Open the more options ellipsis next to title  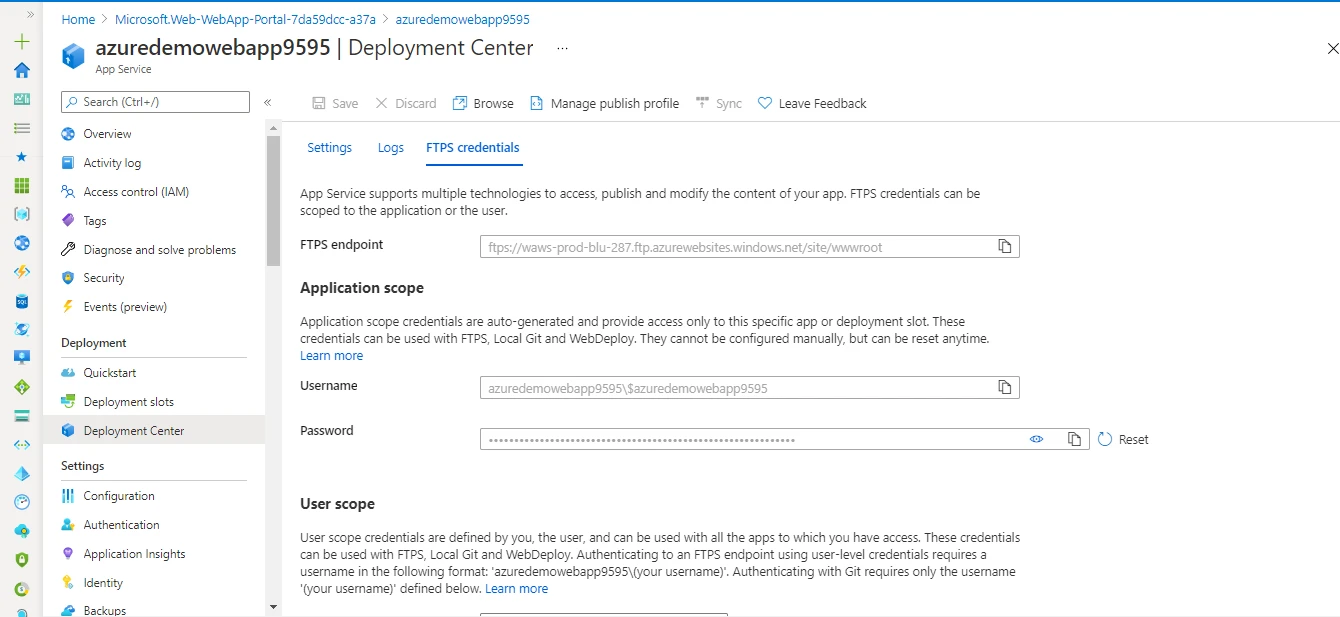[562, 47]
